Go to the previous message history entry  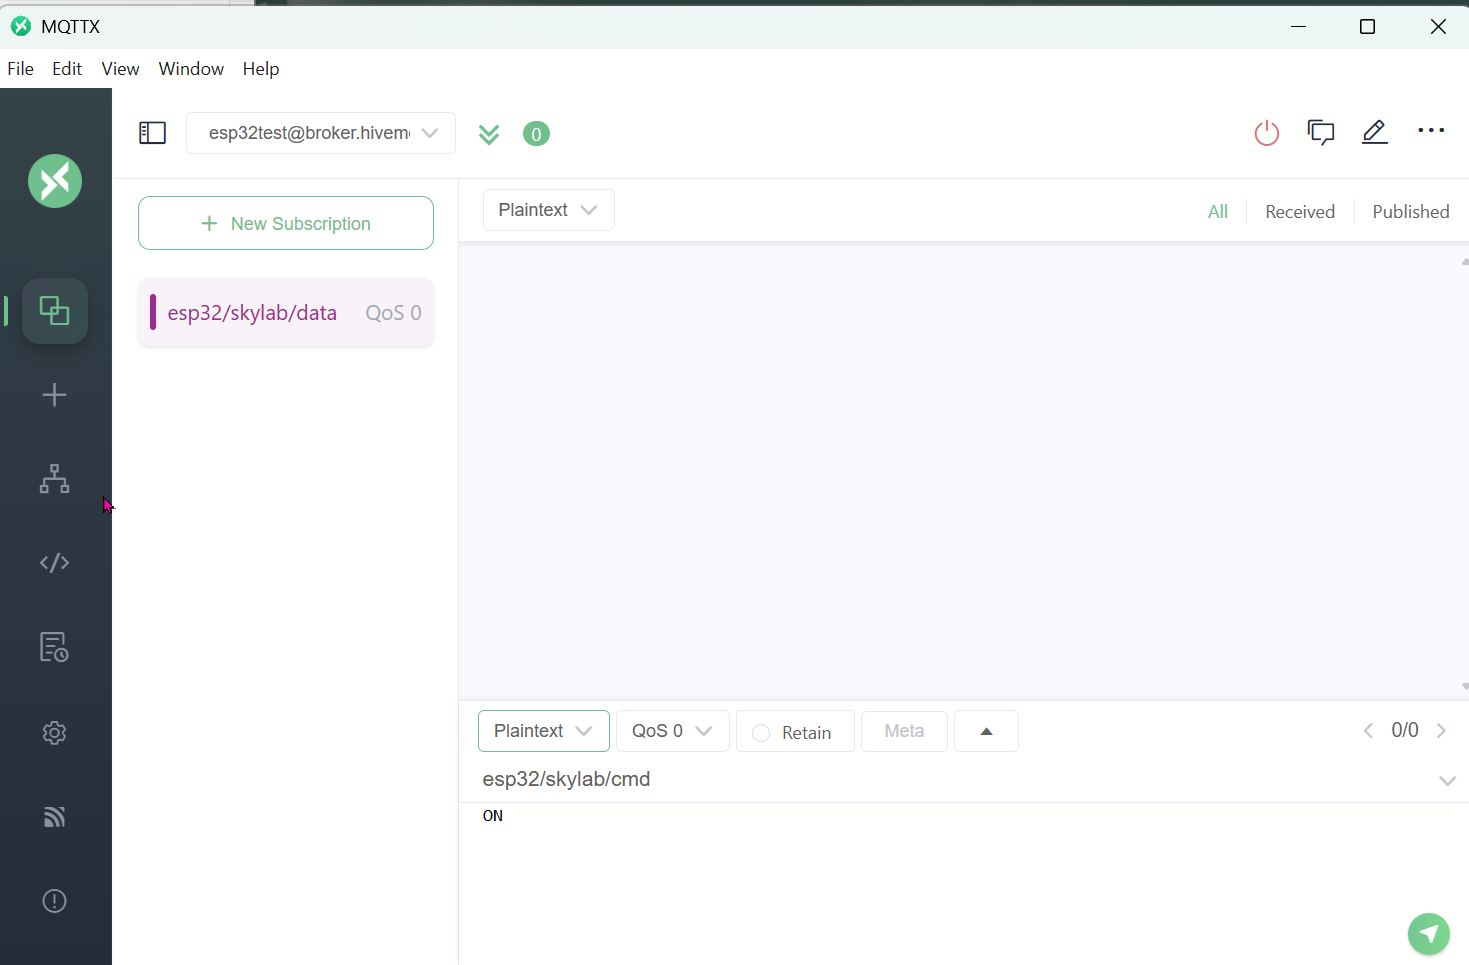(x=1368, y=731)
